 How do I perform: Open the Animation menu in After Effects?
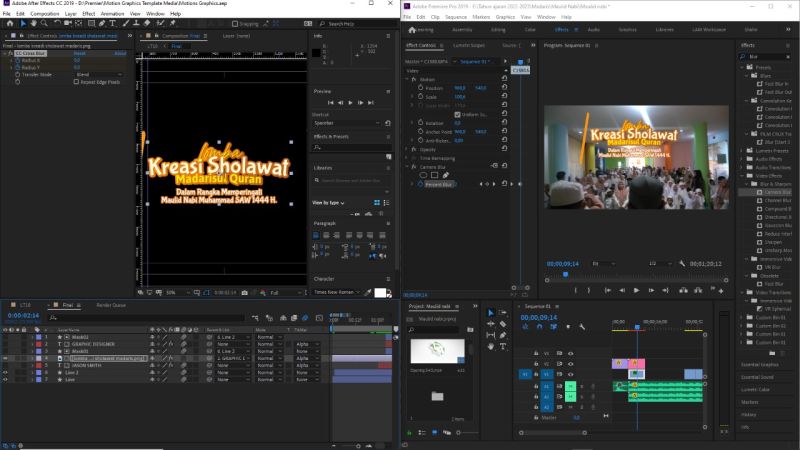click(x=112, y=14)
